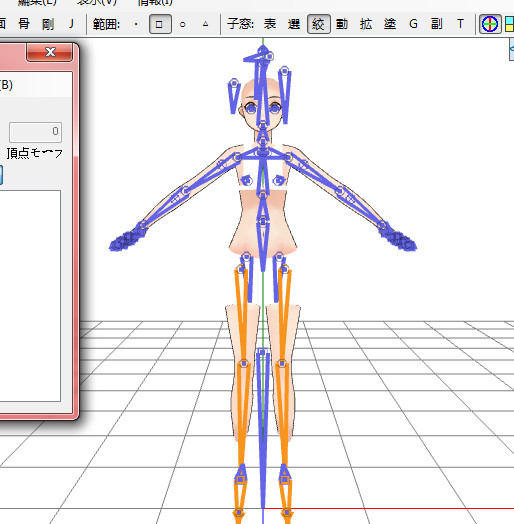Image resolution: width=514 pixels, height=524 pixels.
Task: Toggle the 絞 filter sub-window
Action: click(318, 24)
